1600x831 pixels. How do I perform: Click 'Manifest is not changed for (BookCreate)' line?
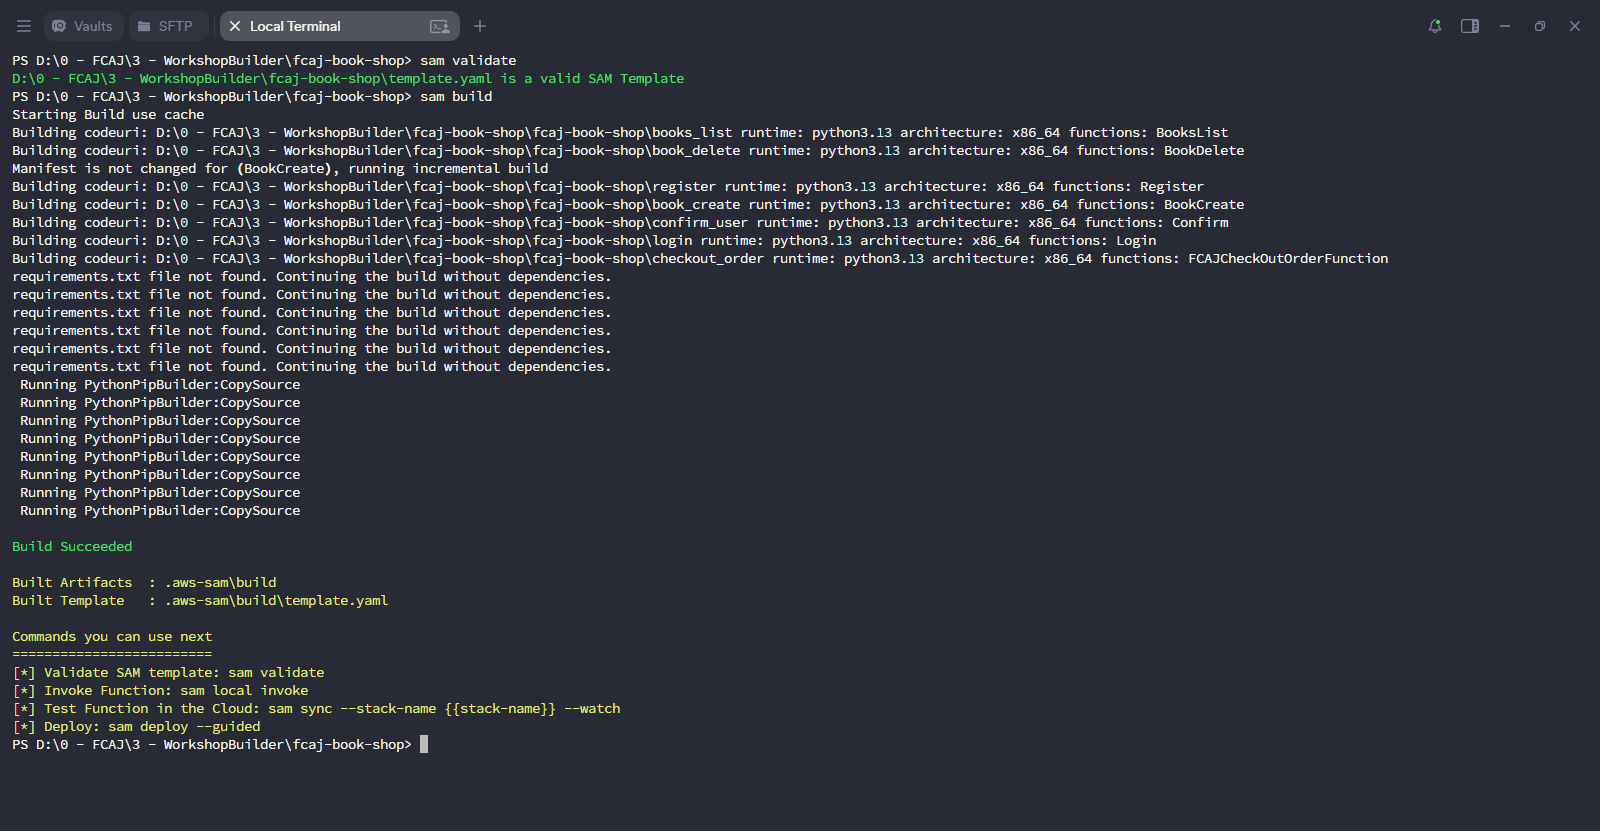[280, 168]
